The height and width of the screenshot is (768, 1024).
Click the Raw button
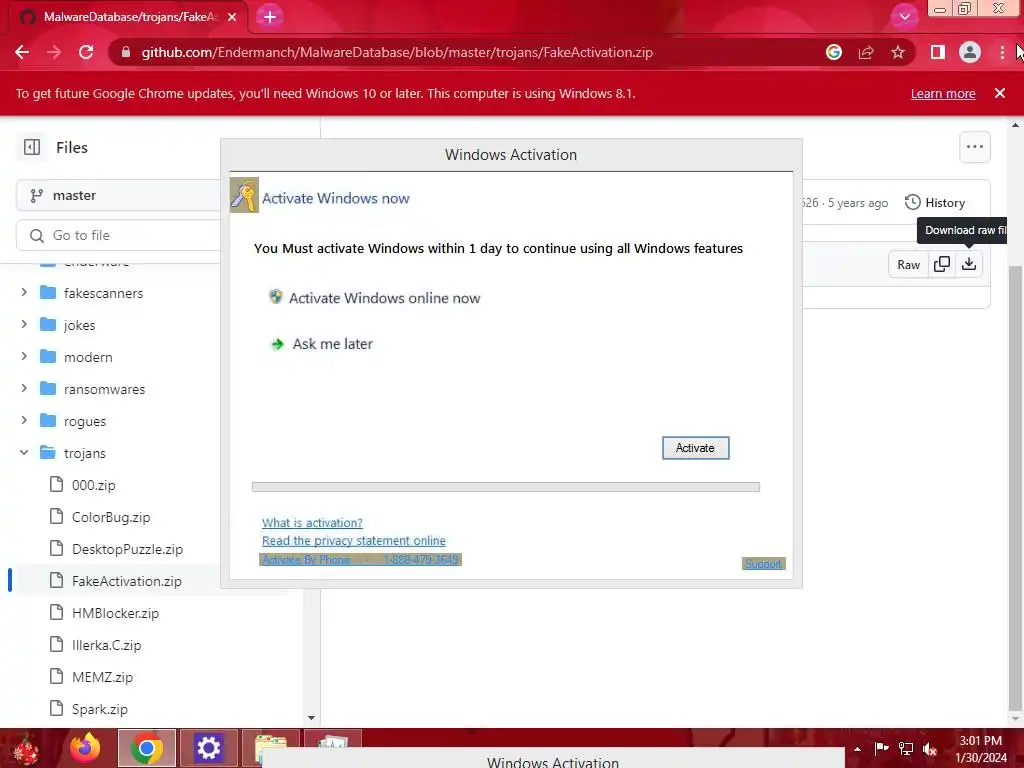(x=908, y=264)
